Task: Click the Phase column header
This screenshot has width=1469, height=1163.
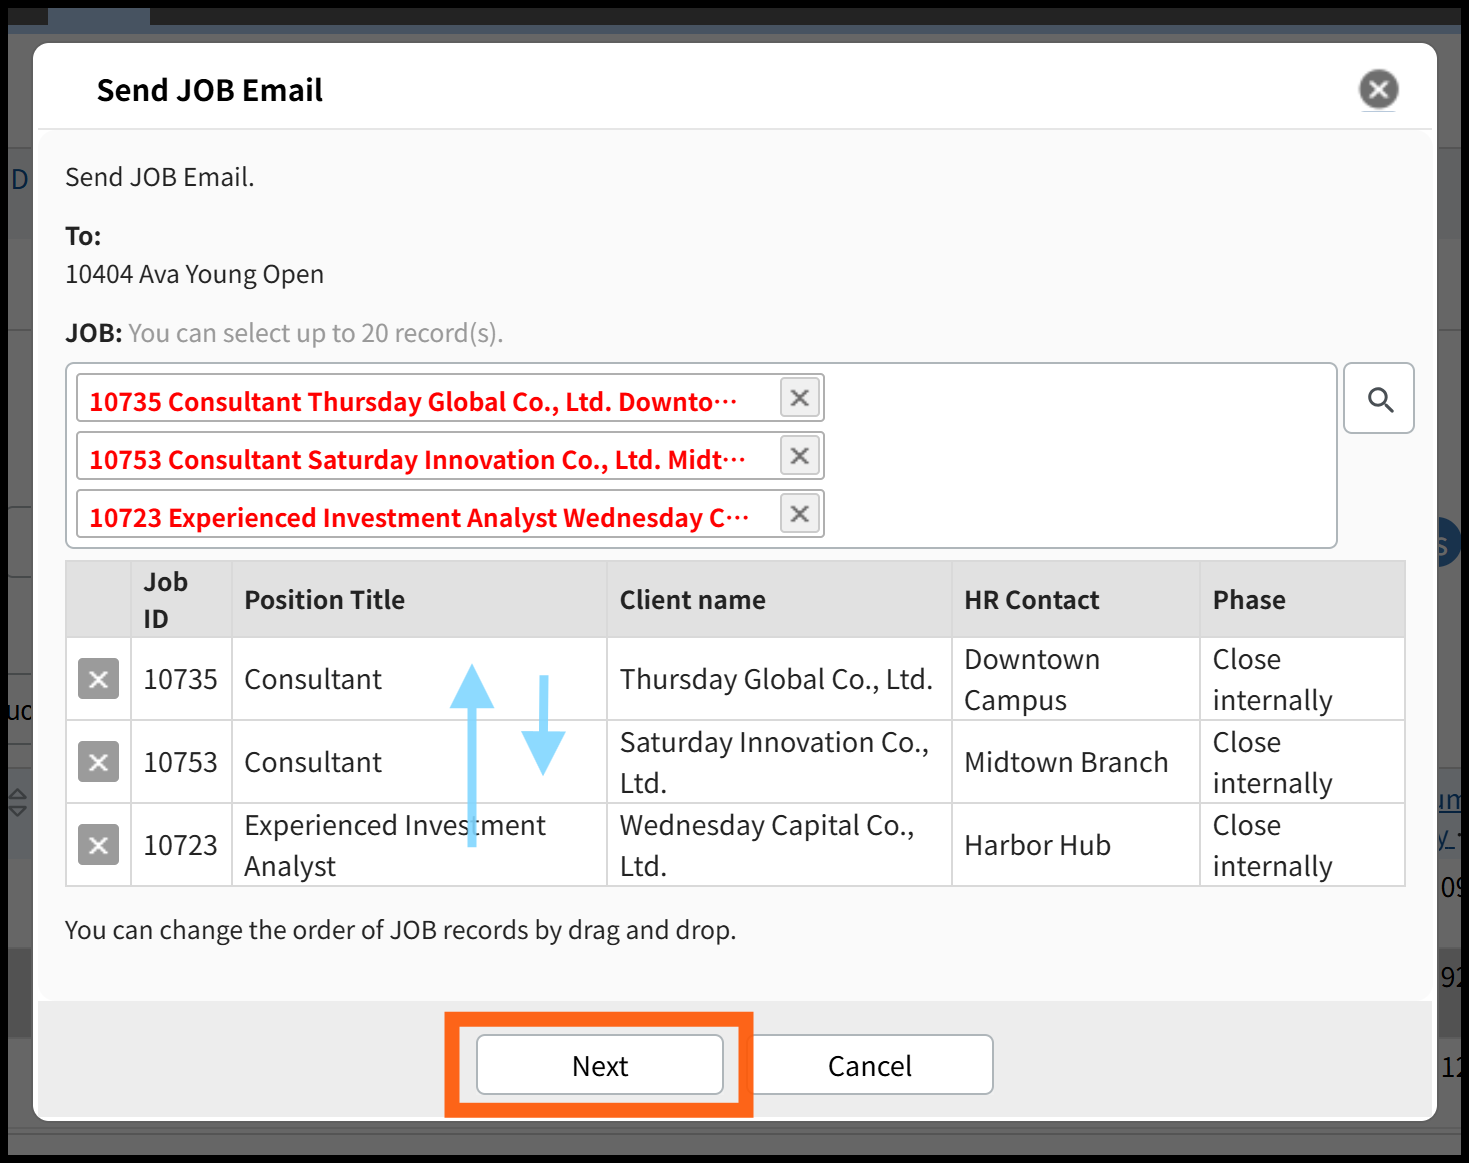Action: (1249, 600)
